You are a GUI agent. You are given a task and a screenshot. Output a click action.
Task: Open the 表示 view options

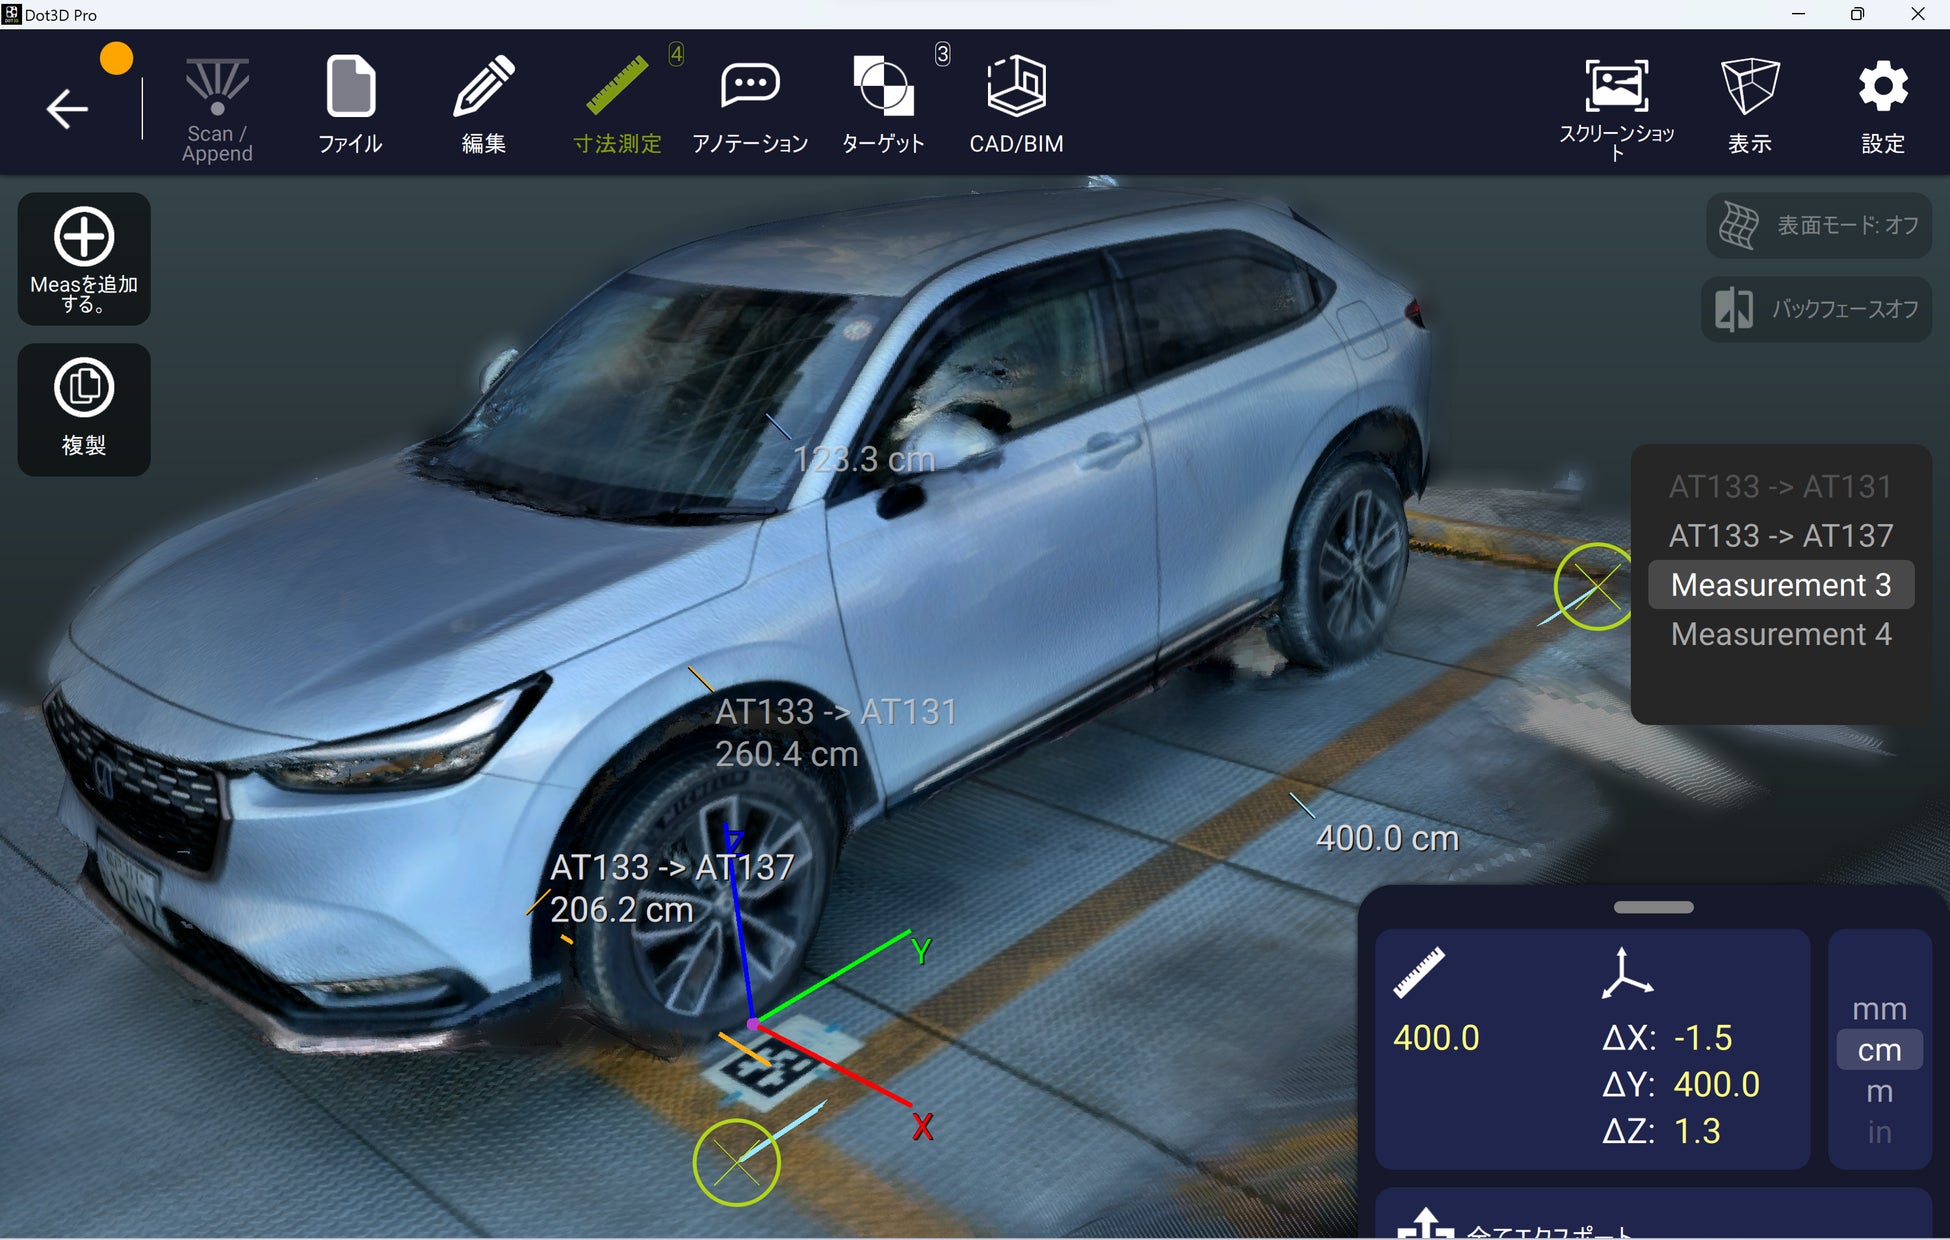[1749, 105]
